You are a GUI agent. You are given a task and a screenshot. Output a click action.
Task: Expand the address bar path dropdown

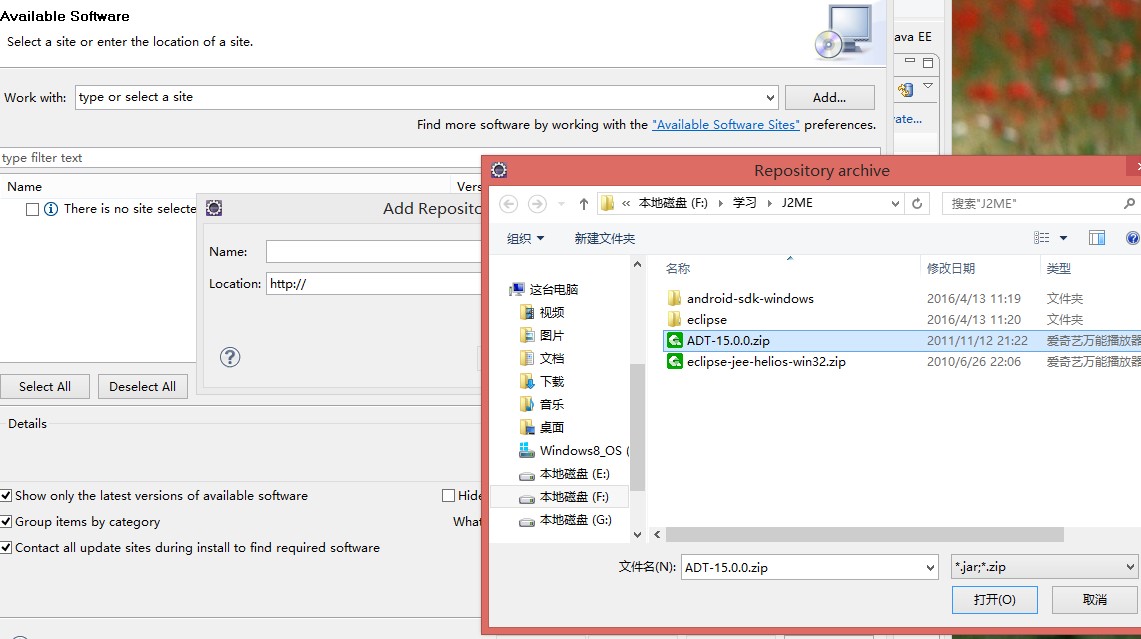click(895, 204)
